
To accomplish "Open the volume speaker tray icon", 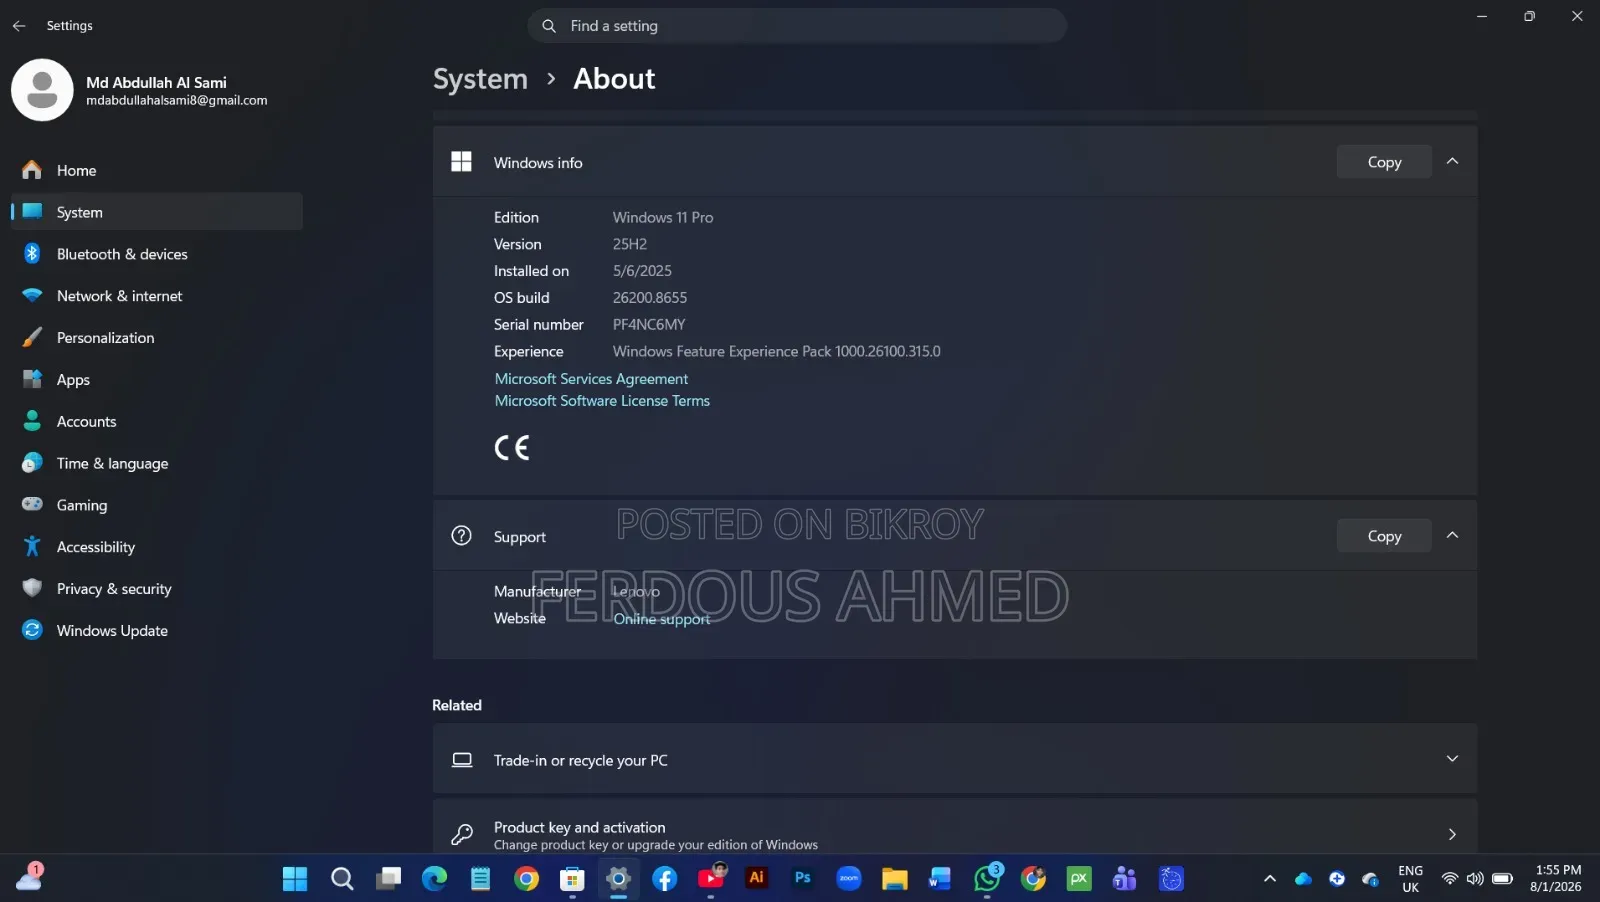I will click(1475, 879).
